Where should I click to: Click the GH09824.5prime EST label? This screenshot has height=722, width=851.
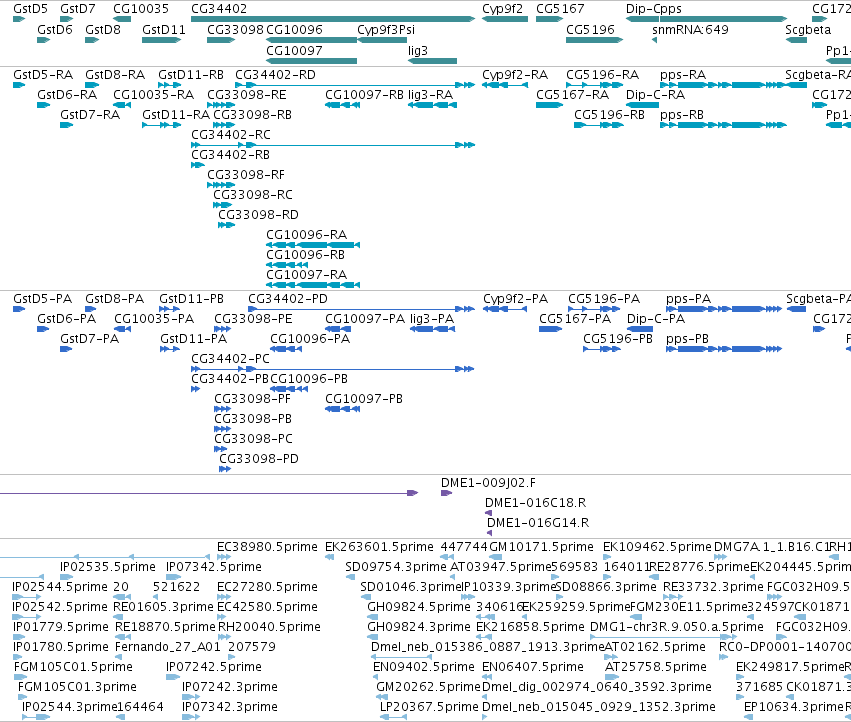click(419, 607)
